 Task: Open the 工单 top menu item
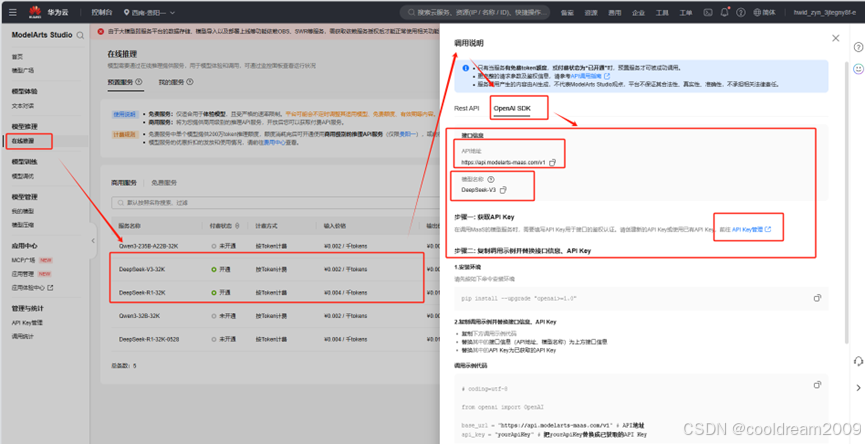[x=686, y=13]
